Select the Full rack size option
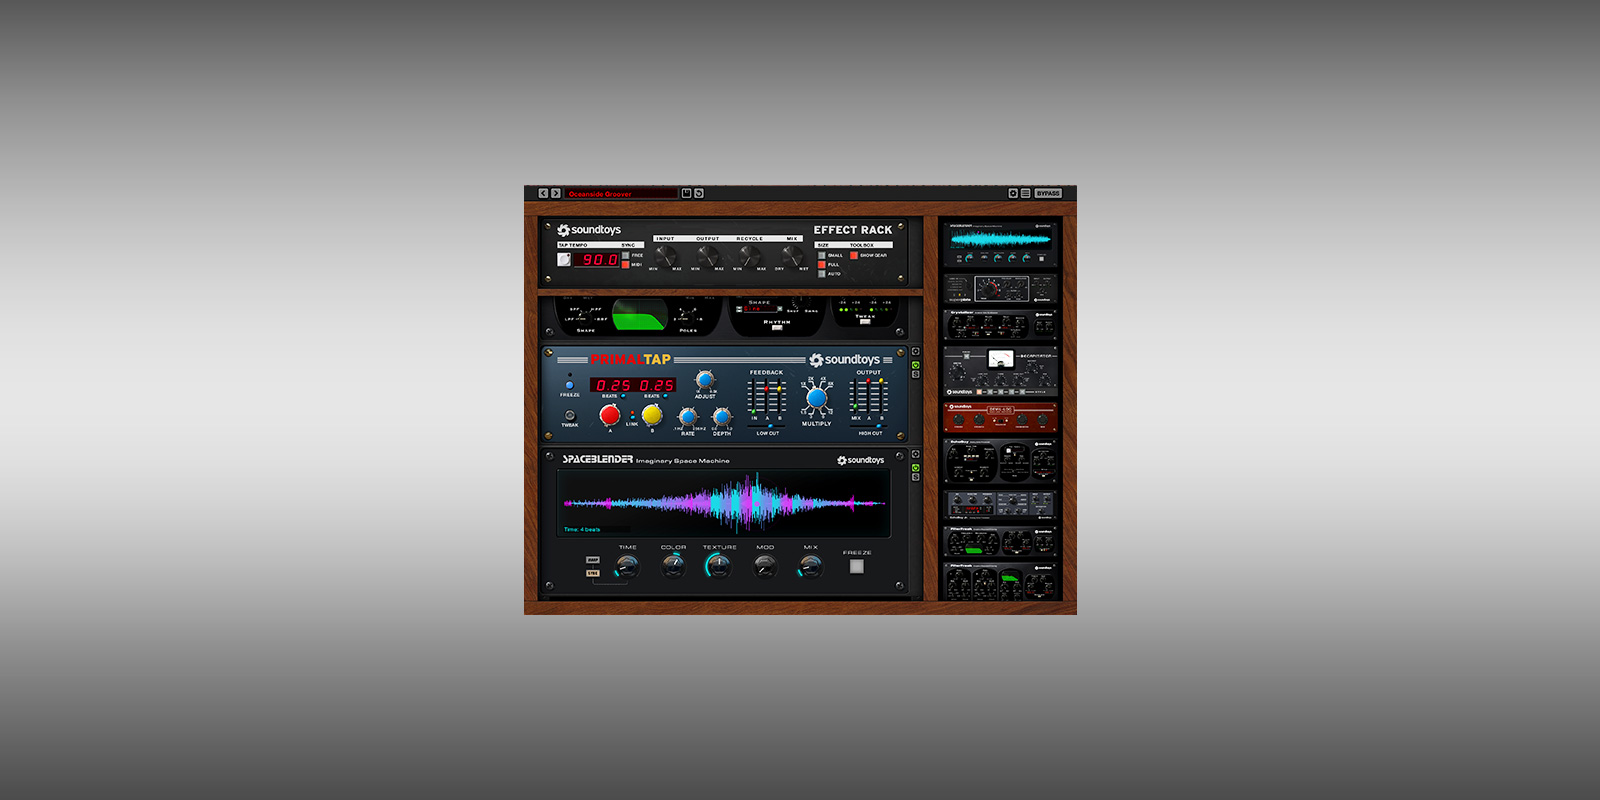Screen dimensions: 1600x800 (x=822, y=265)
